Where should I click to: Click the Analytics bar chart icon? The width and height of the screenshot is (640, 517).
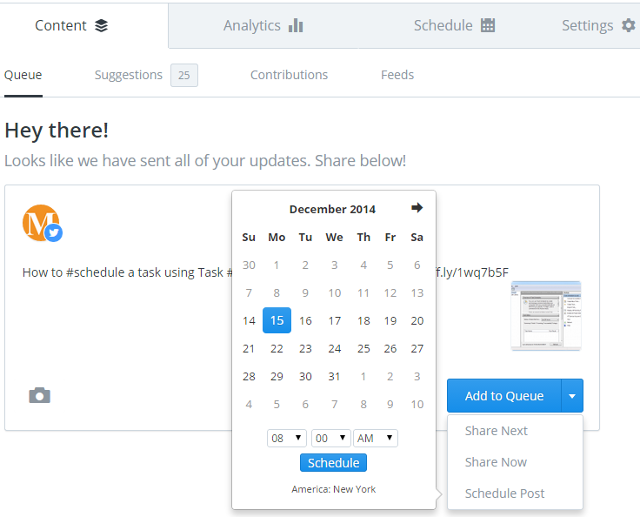(x=296, y=25)
